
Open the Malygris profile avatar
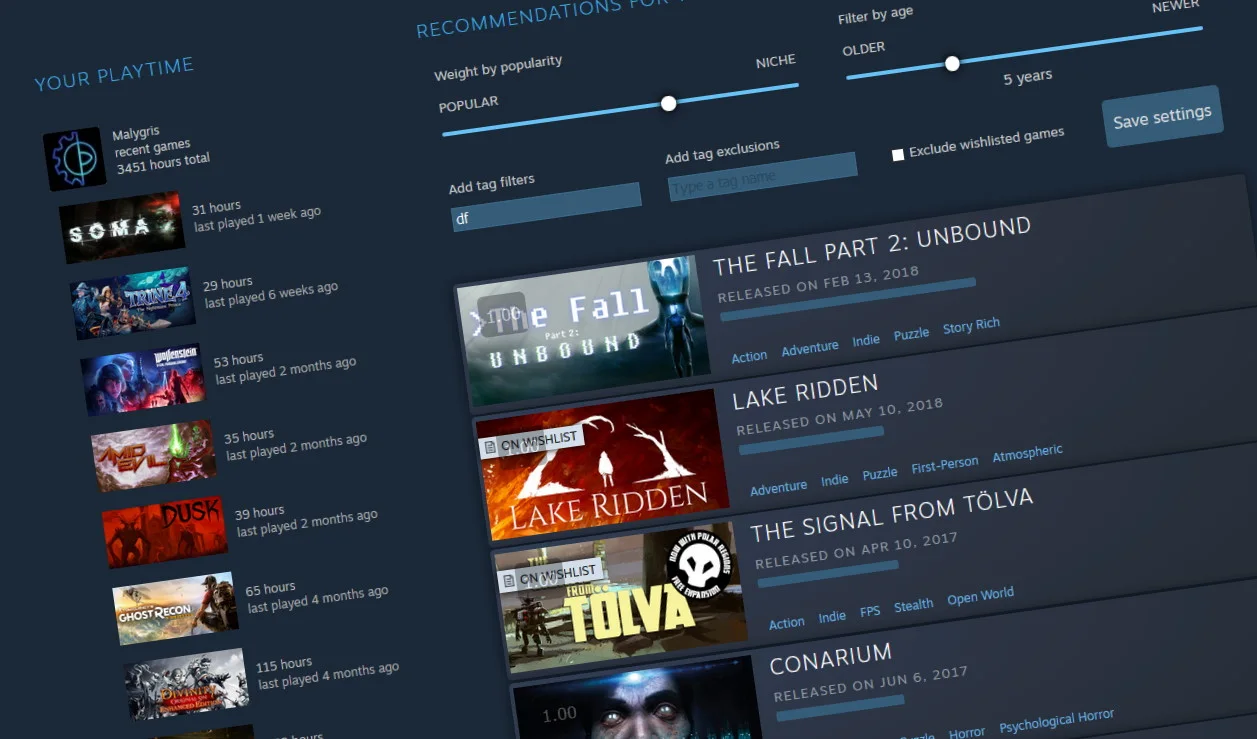(75, 158)
